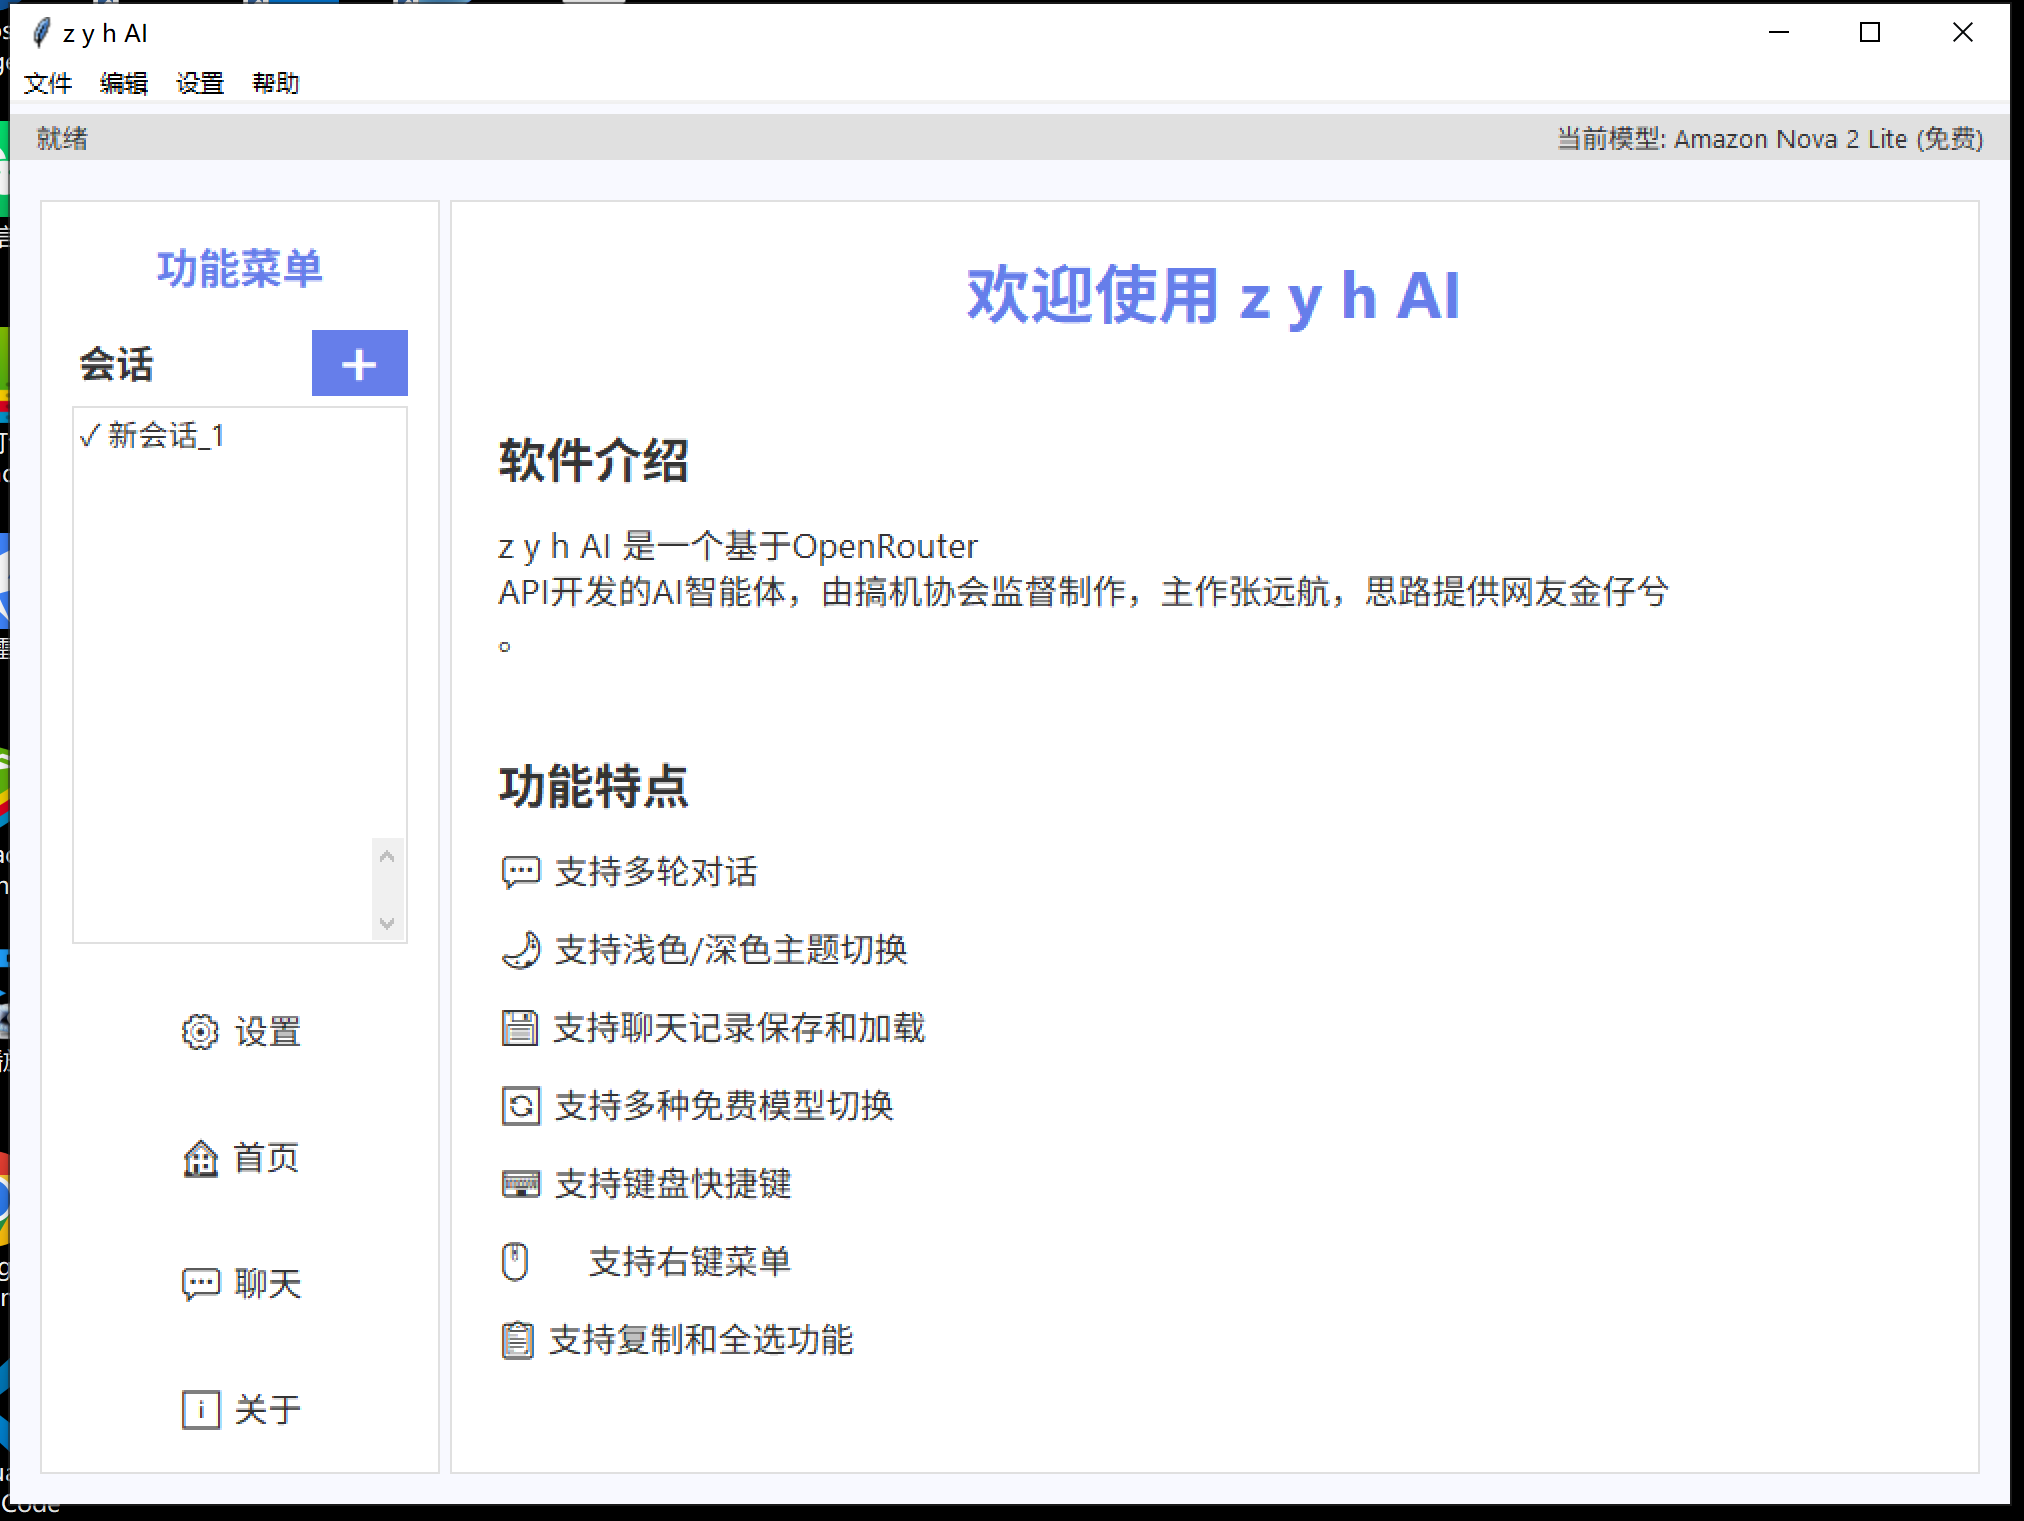Click the keyboard icon beside 支持键盘快捷键
Screen dimensions: 2024x1521
520,1184
